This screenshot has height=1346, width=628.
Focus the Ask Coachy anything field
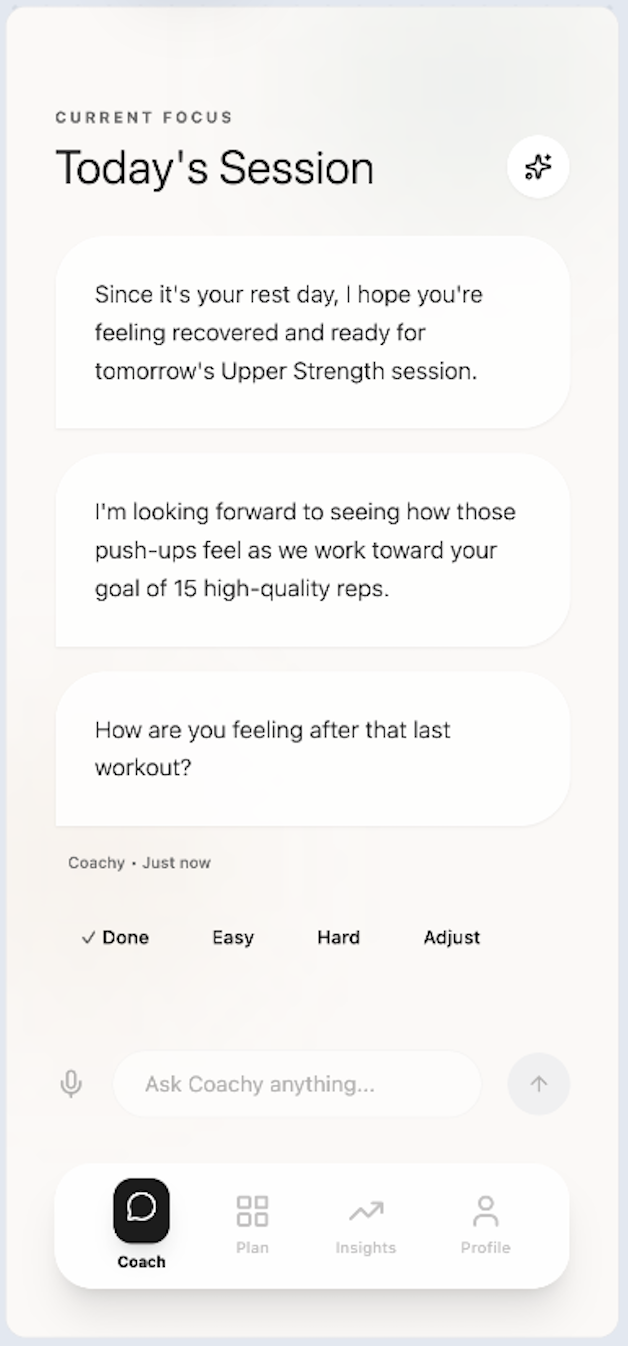297,1084
